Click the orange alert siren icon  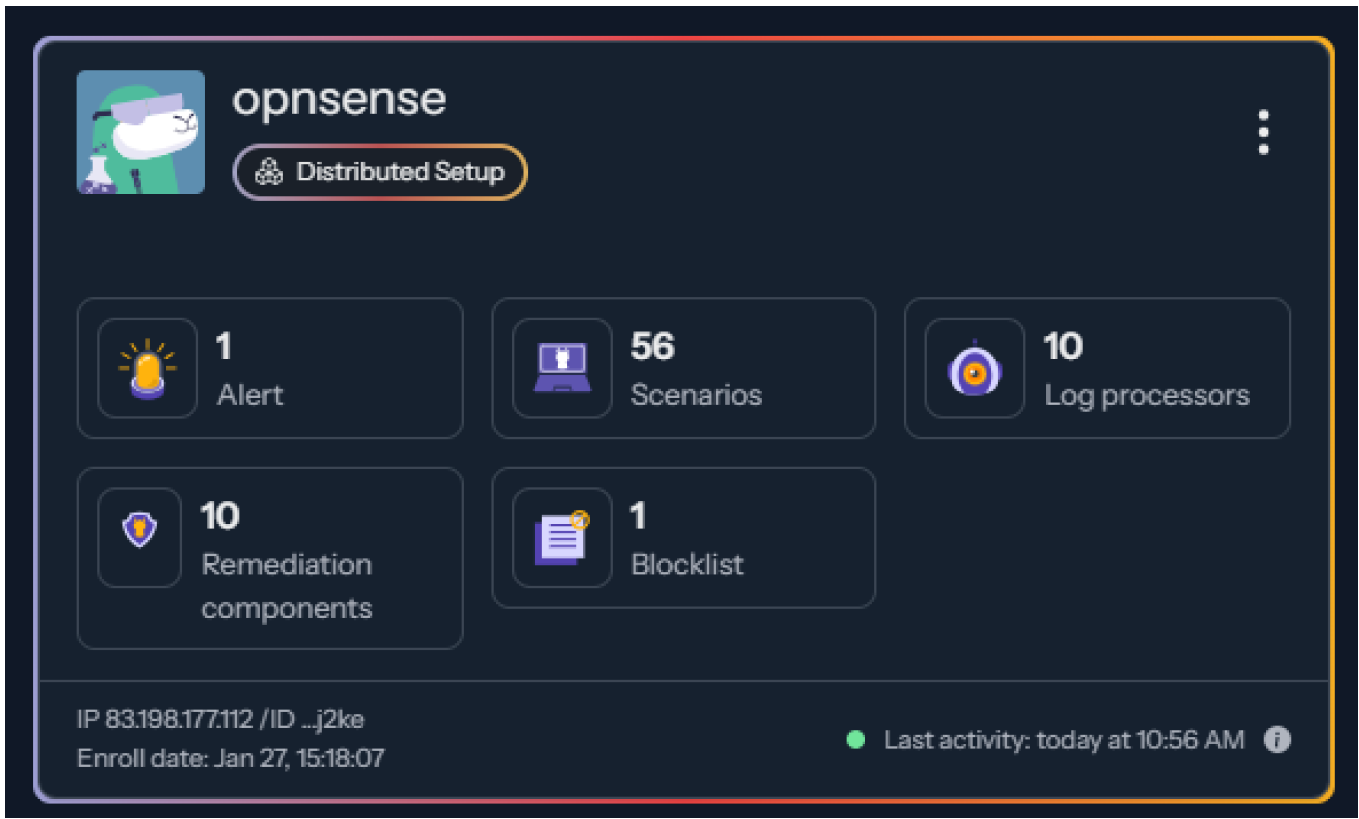point(147,368)
